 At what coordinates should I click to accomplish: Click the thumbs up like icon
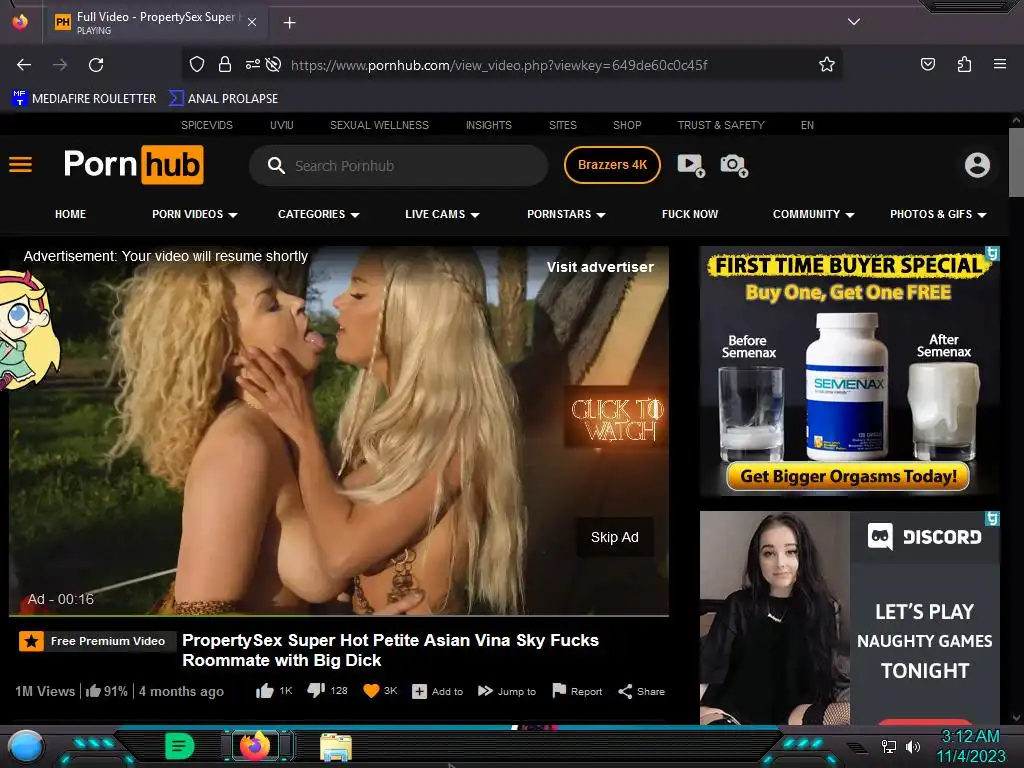pyautogui.click(x=264, y=691)
